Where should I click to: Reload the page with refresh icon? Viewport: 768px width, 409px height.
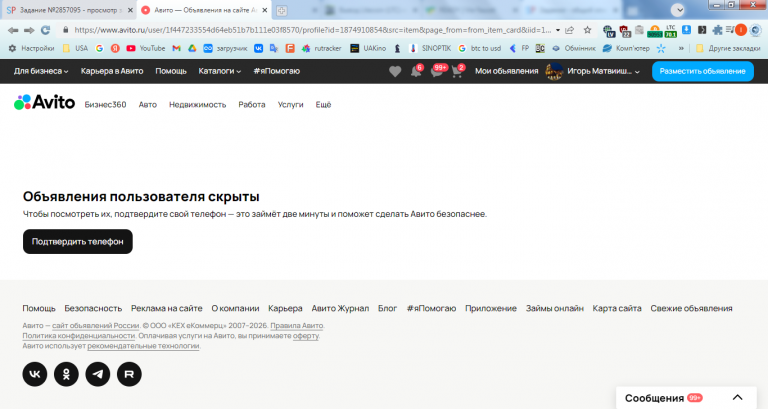click(46, 30)
